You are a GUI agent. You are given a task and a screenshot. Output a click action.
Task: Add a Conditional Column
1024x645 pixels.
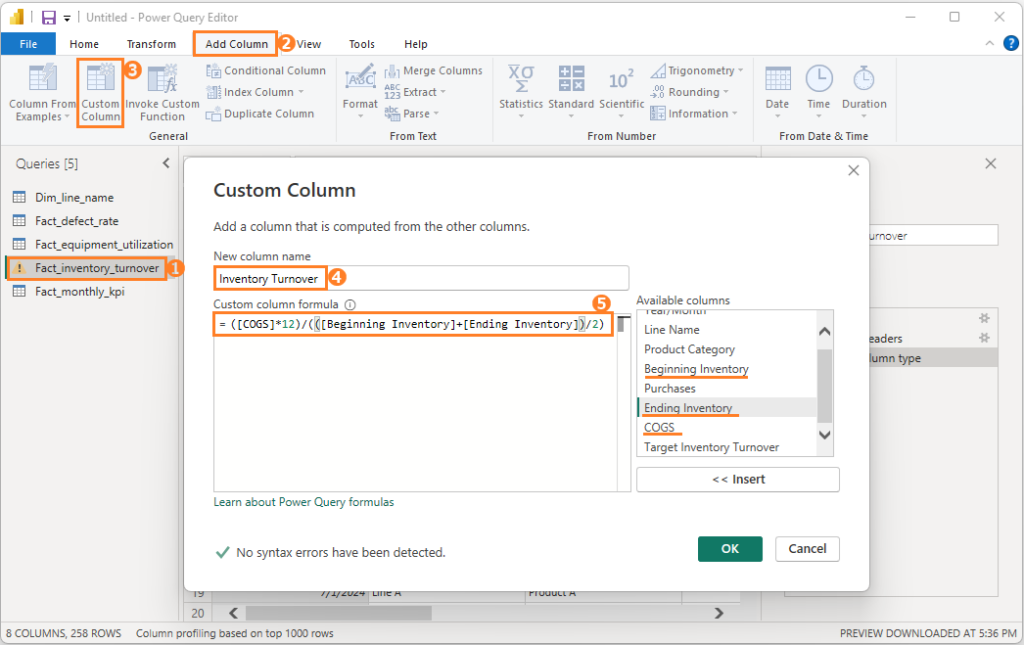point(266,71)
